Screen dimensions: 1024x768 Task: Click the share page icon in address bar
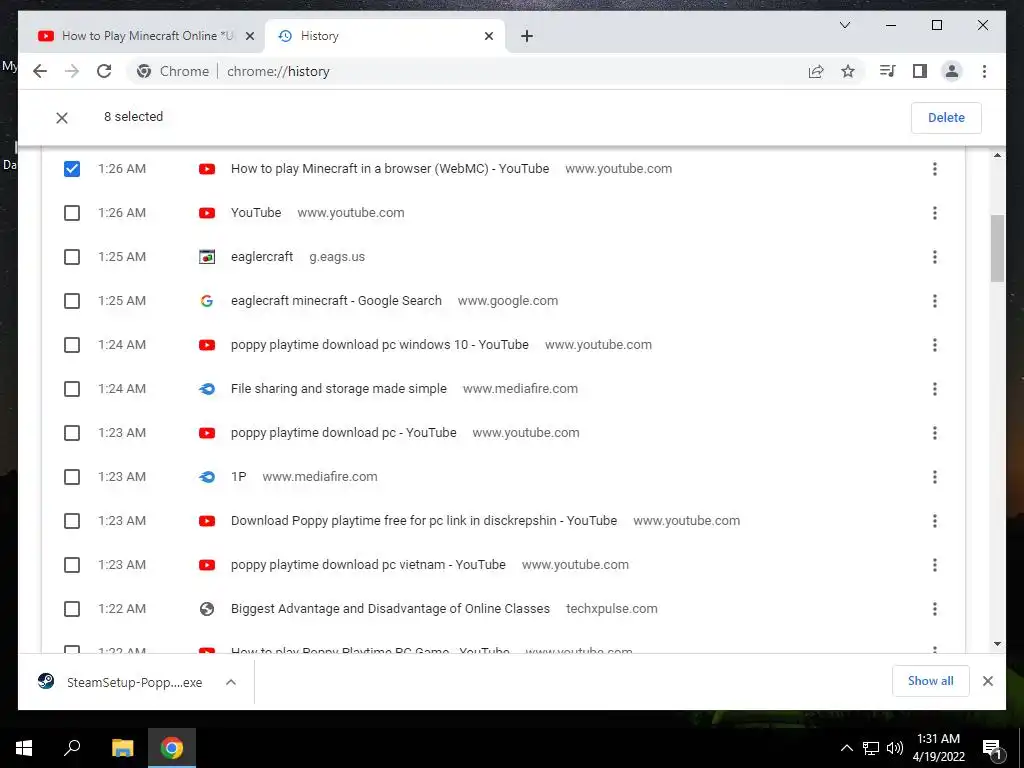[816, 71]
